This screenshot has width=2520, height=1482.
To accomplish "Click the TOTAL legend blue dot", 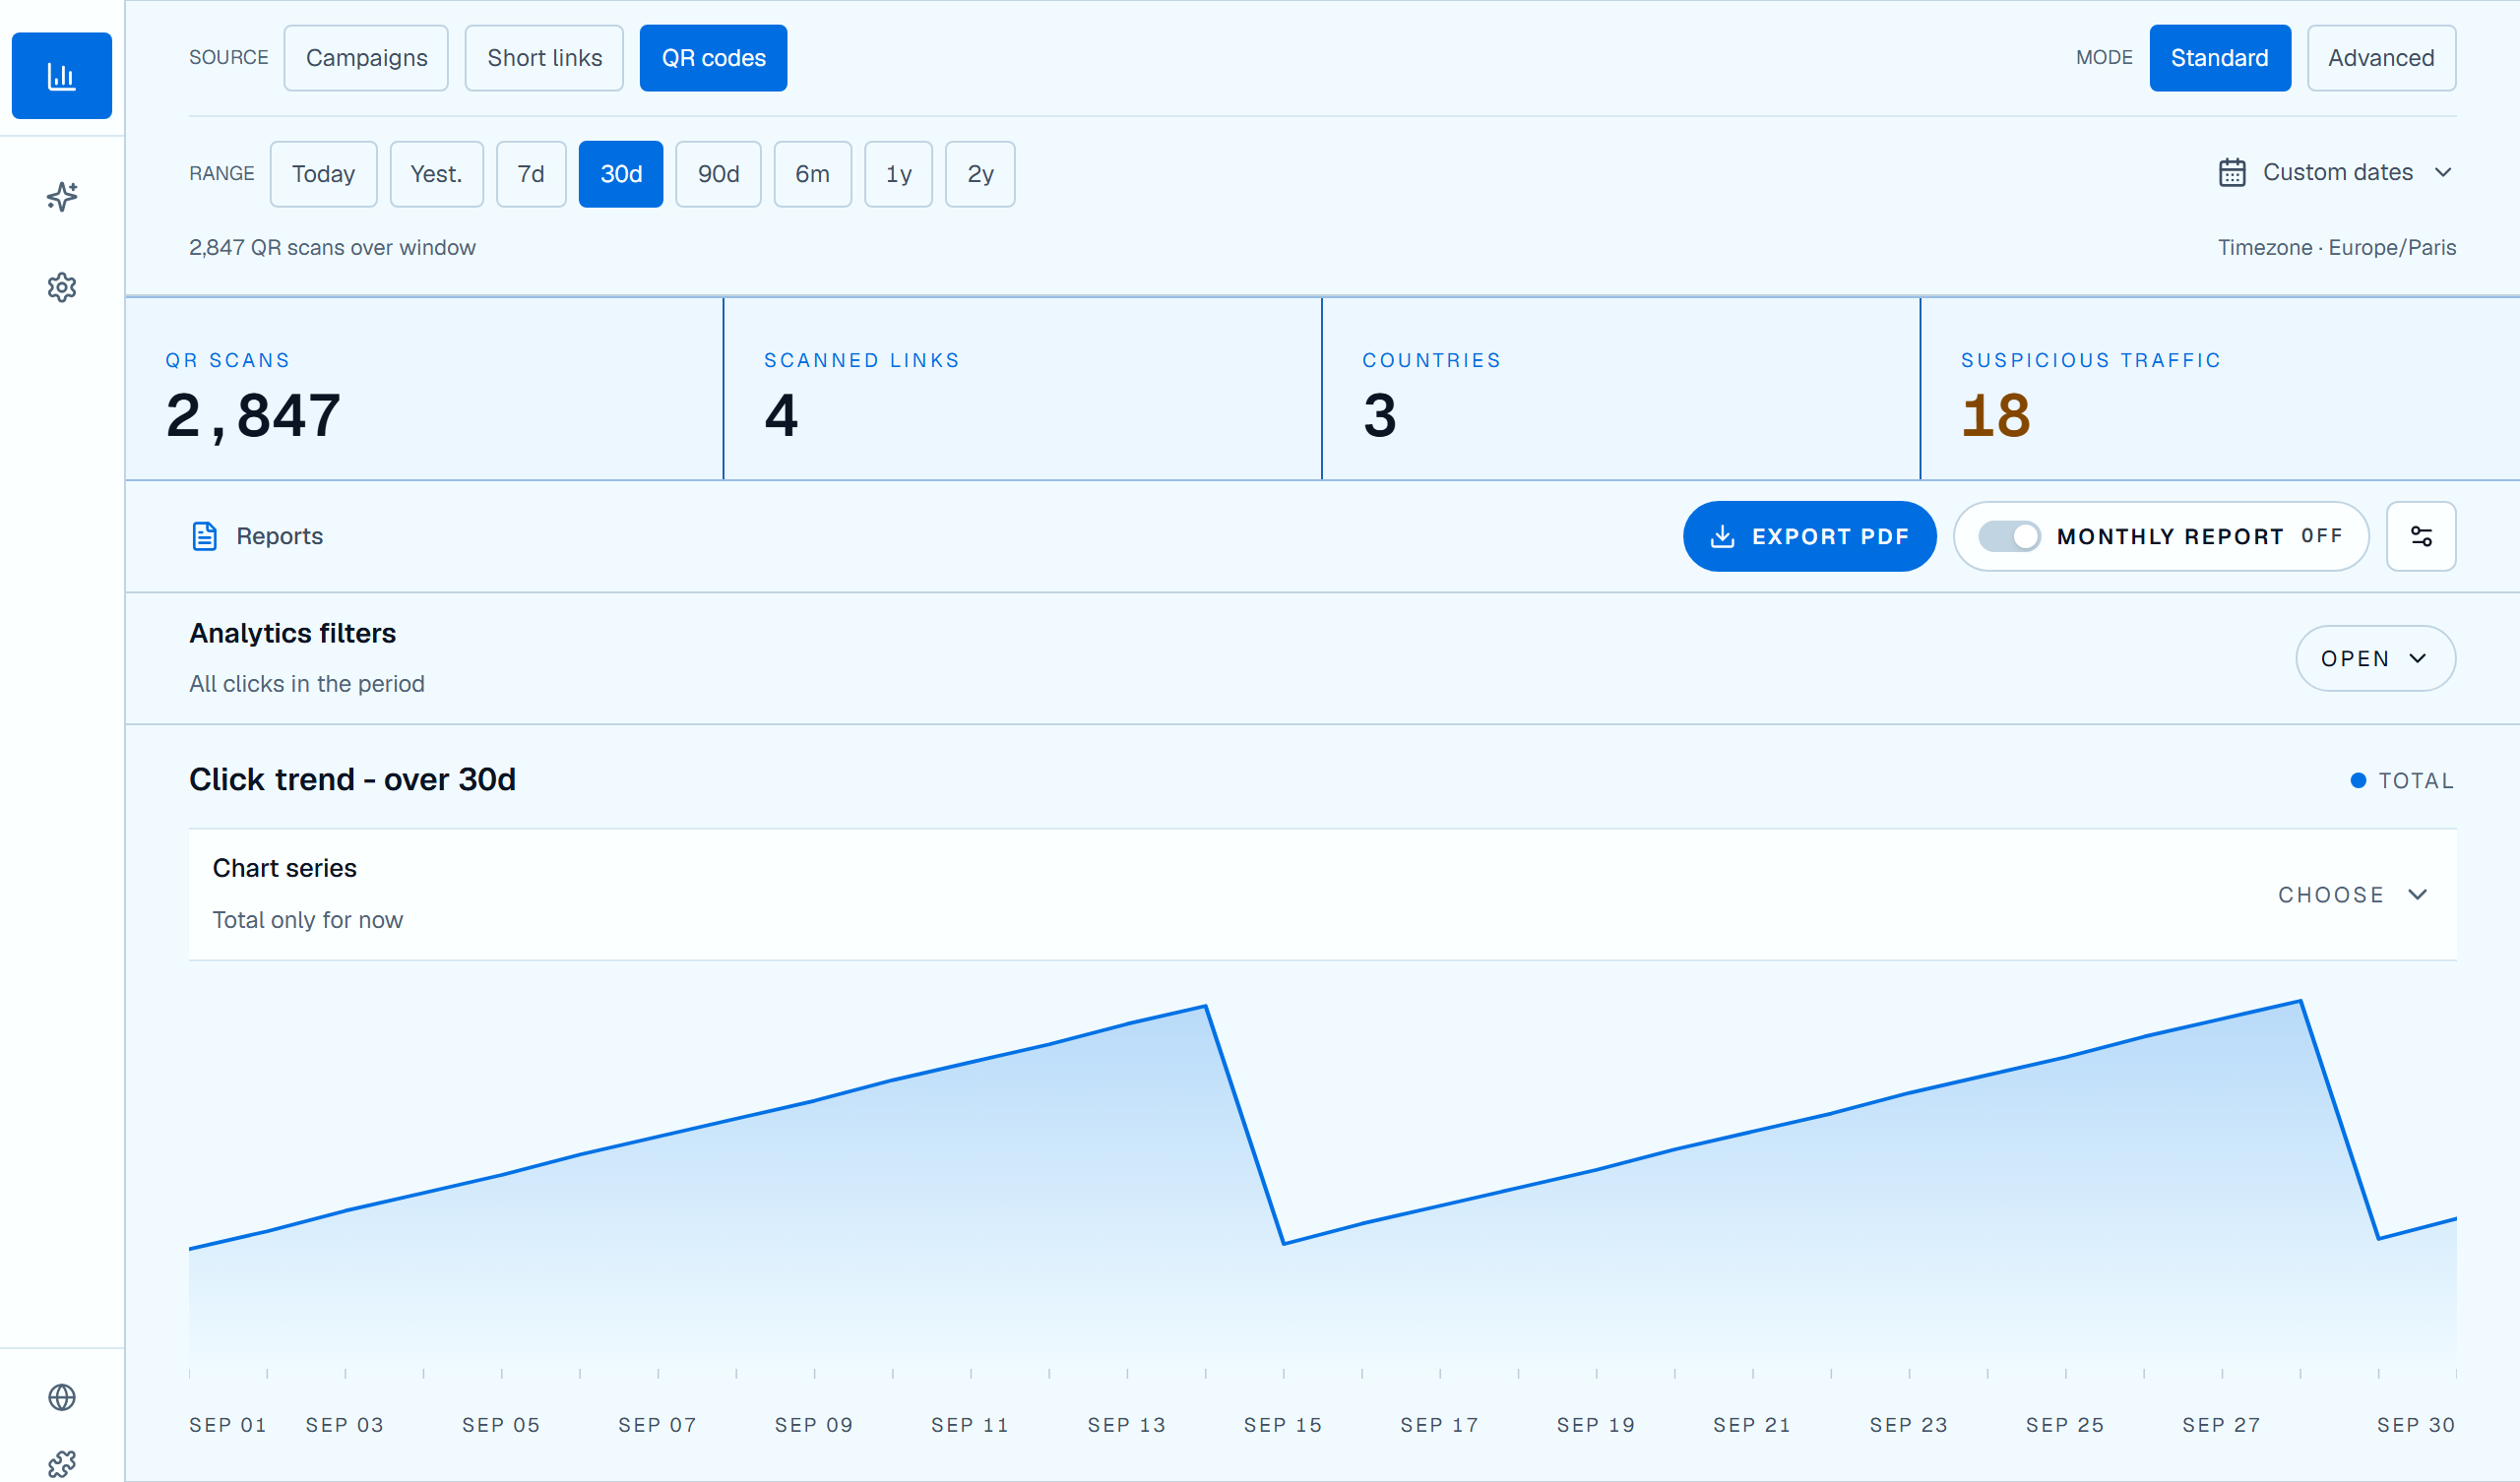I will click(2357, 781).
